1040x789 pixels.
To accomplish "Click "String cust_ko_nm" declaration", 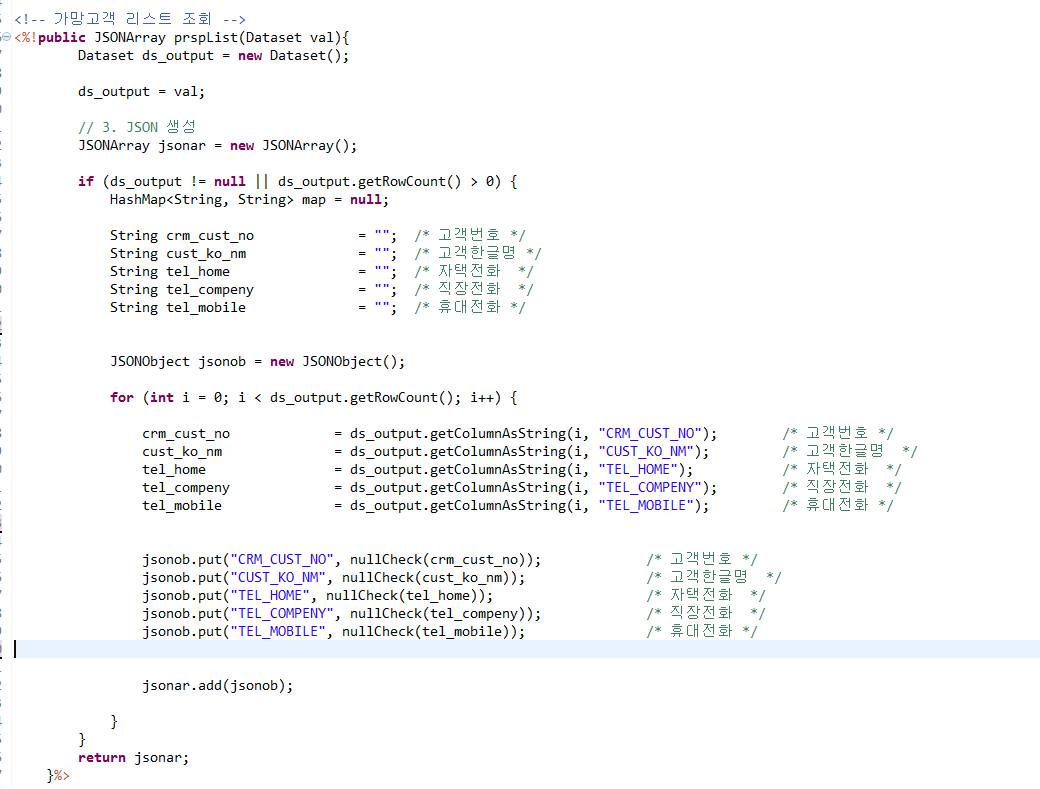I will [x=178, y=253].
